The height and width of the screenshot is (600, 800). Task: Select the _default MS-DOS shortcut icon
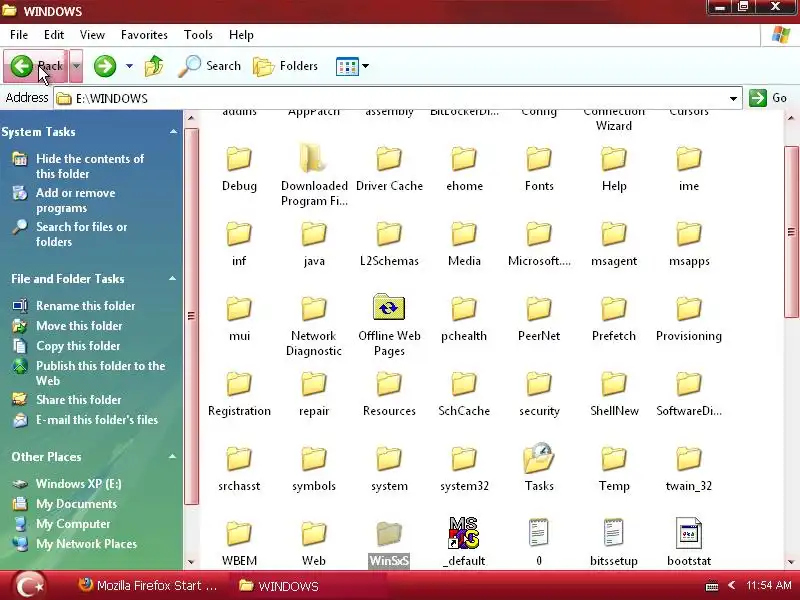464,533
